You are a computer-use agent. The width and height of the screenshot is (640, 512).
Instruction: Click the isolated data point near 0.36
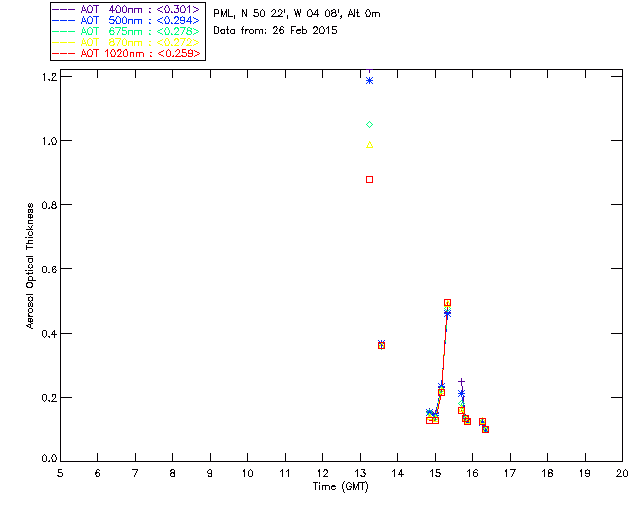[x=381, y=345]
